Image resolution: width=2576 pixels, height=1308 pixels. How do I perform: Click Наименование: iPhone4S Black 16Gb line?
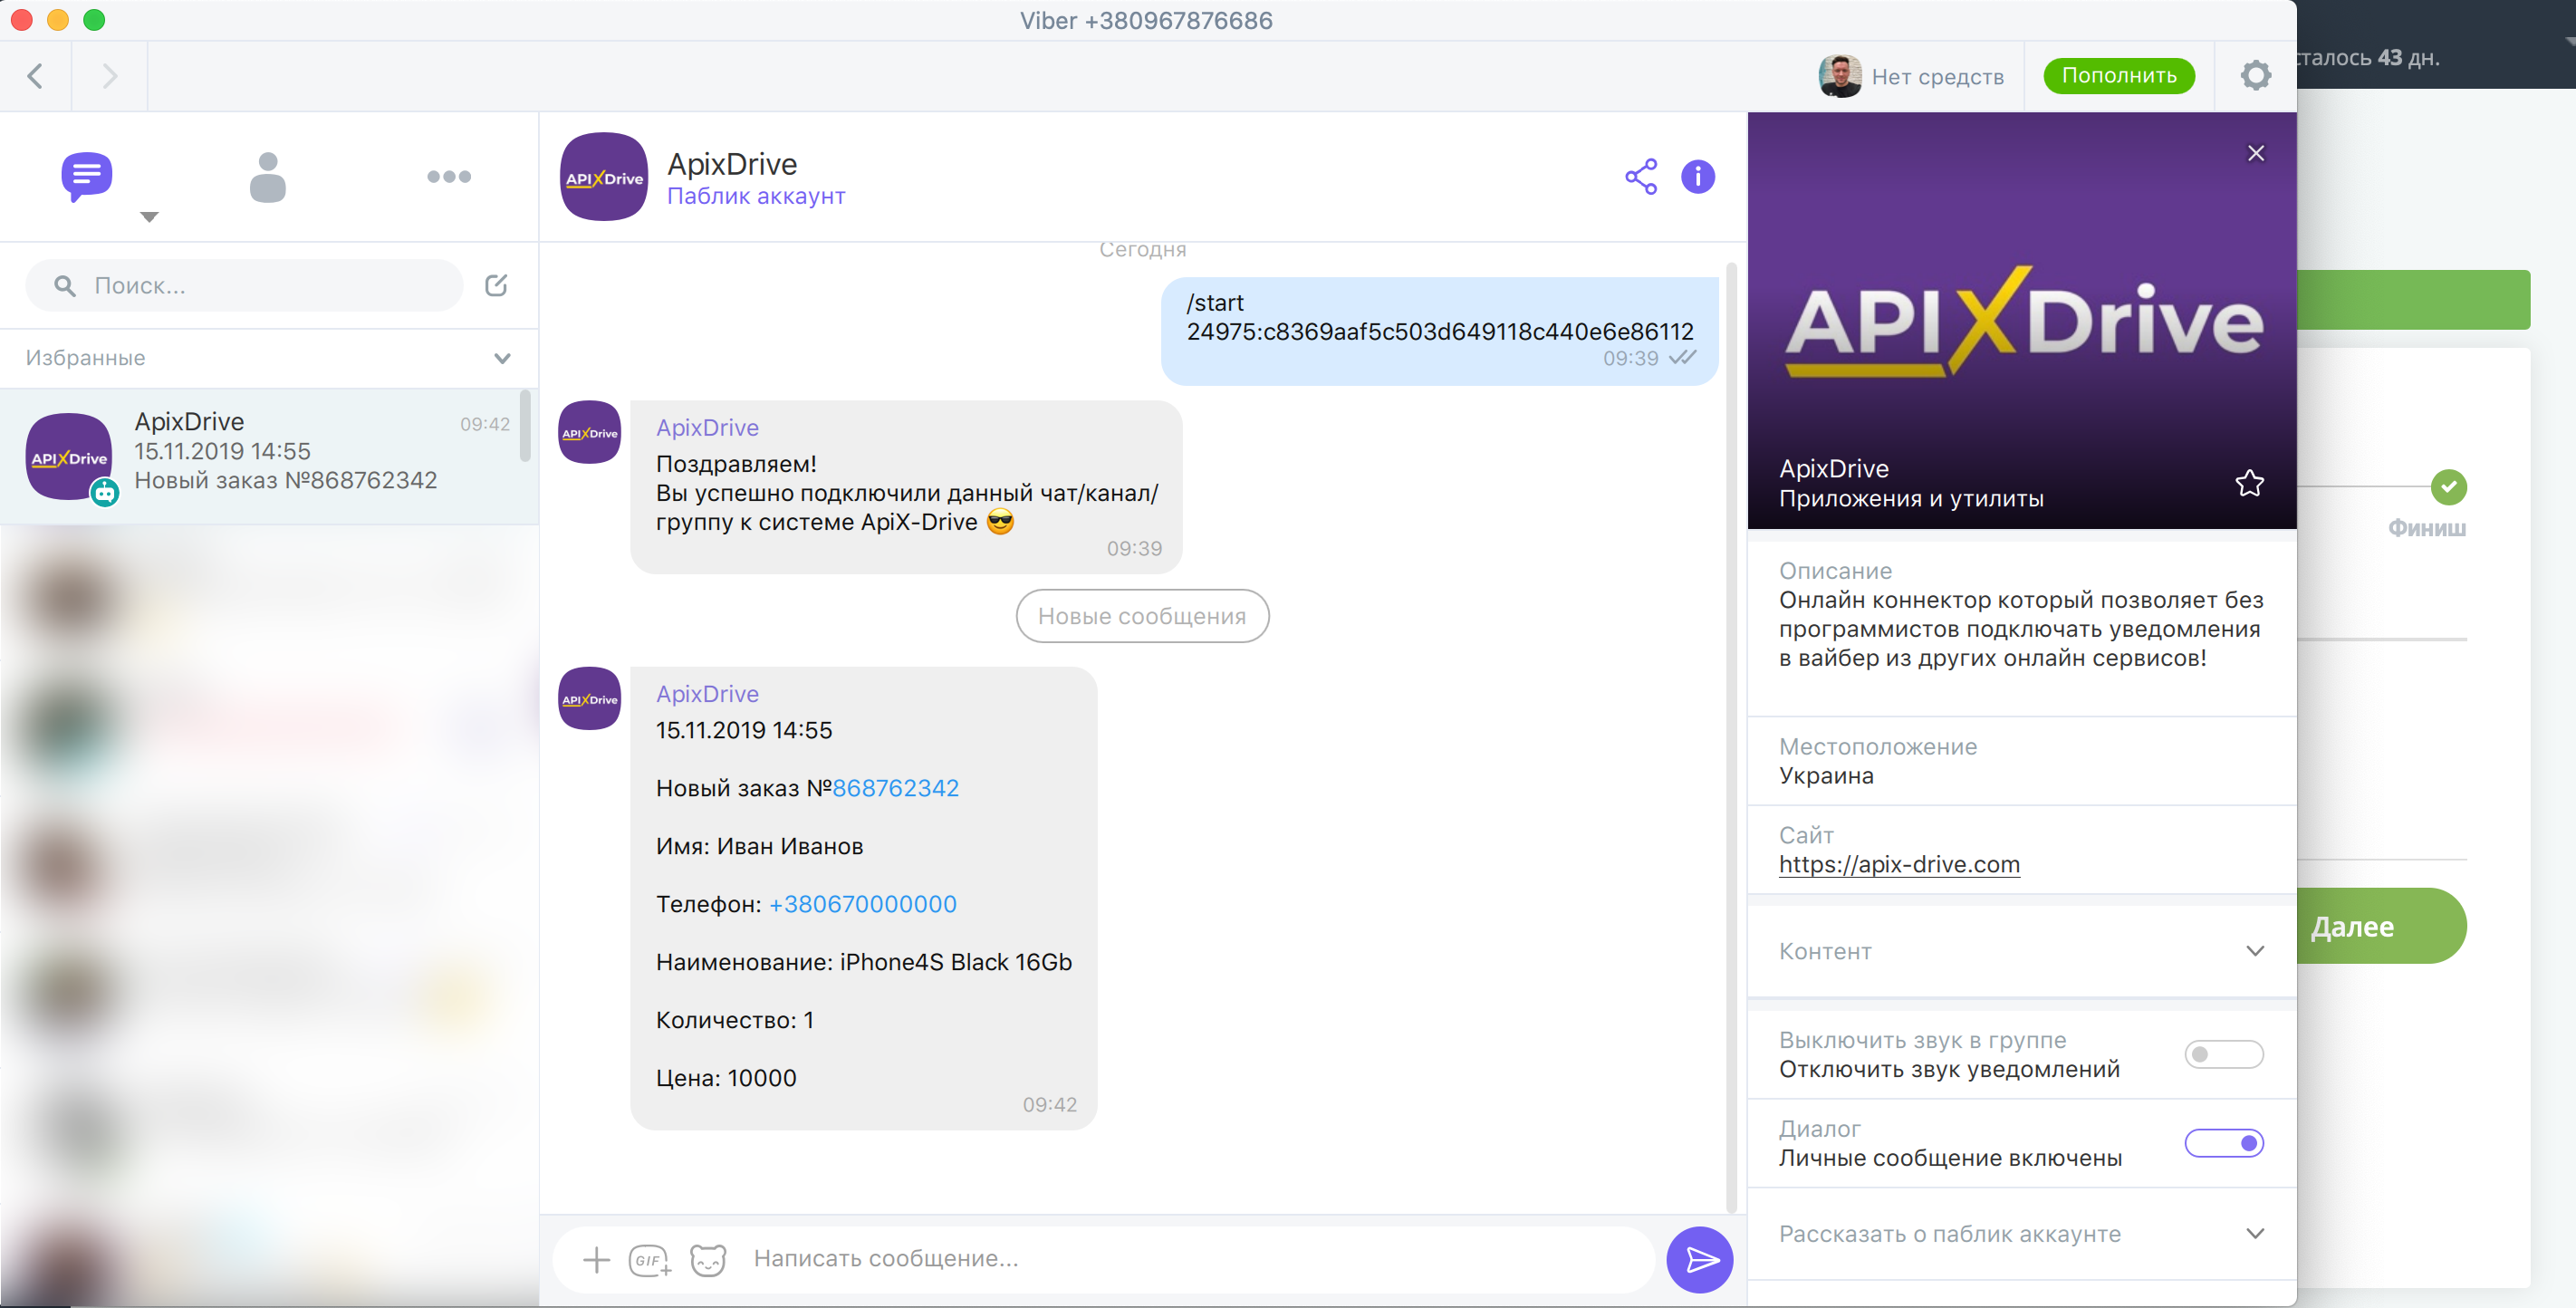pyautogui.click(x=864, y=962)
